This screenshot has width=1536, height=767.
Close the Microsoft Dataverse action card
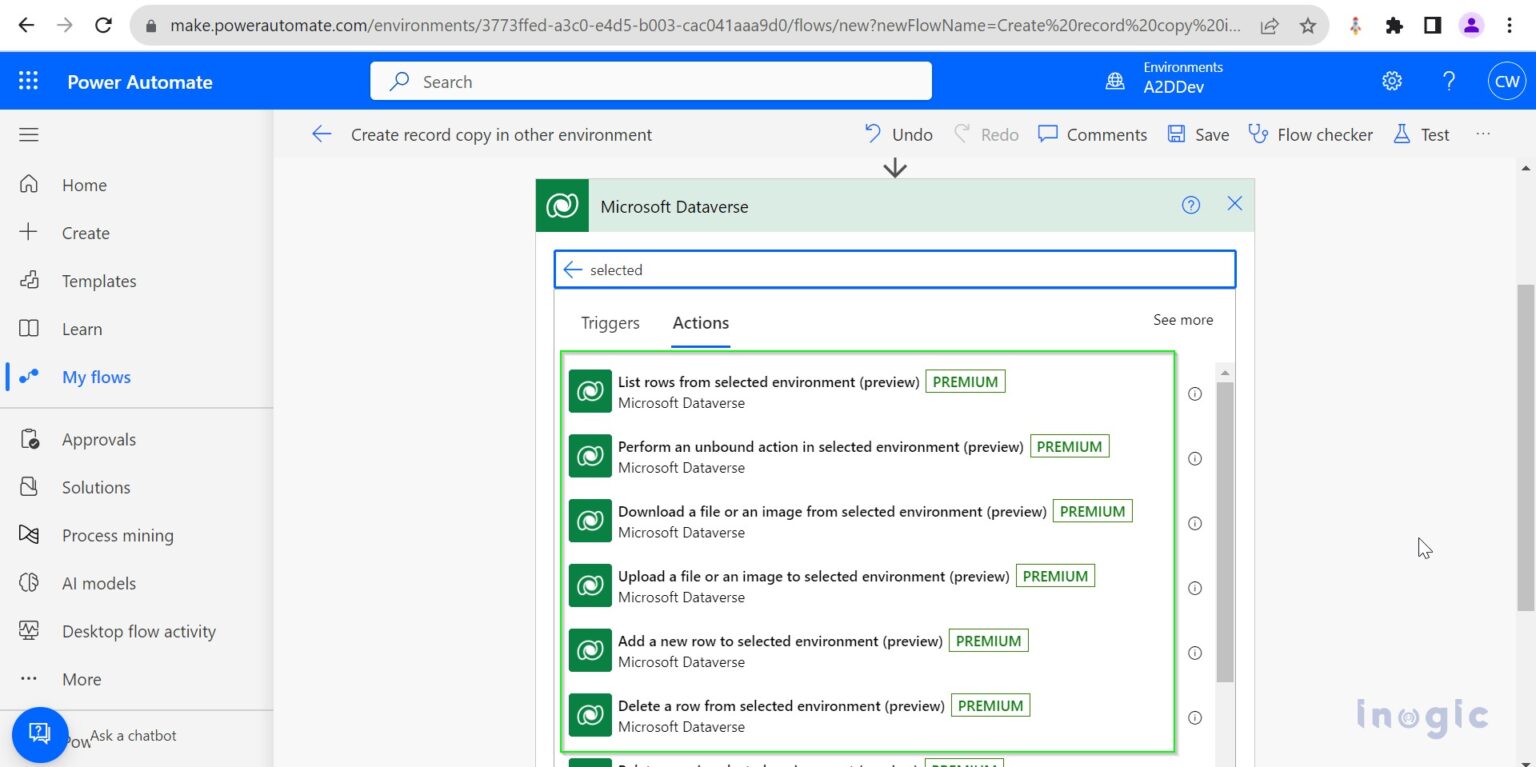coord(1235,204)
